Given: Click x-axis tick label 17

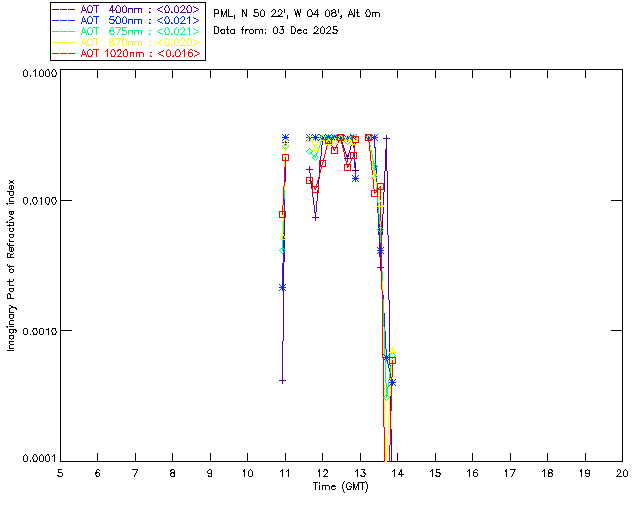Looking at the screenshot, I should (x=510, y=473).
